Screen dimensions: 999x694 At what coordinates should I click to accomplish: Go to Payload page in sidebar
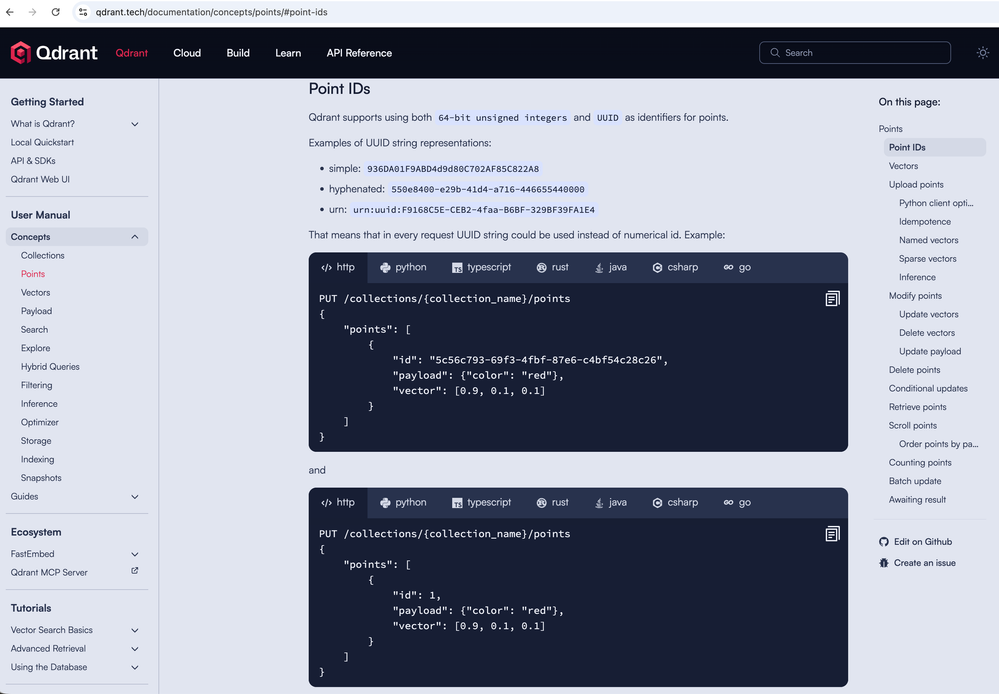[x=36, y=311]
